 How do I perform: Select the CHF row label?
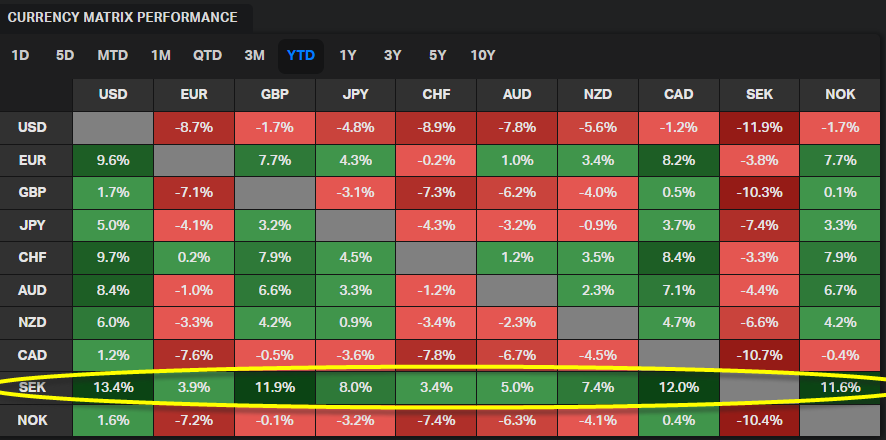pyautogui.click(x=35, y=257)
